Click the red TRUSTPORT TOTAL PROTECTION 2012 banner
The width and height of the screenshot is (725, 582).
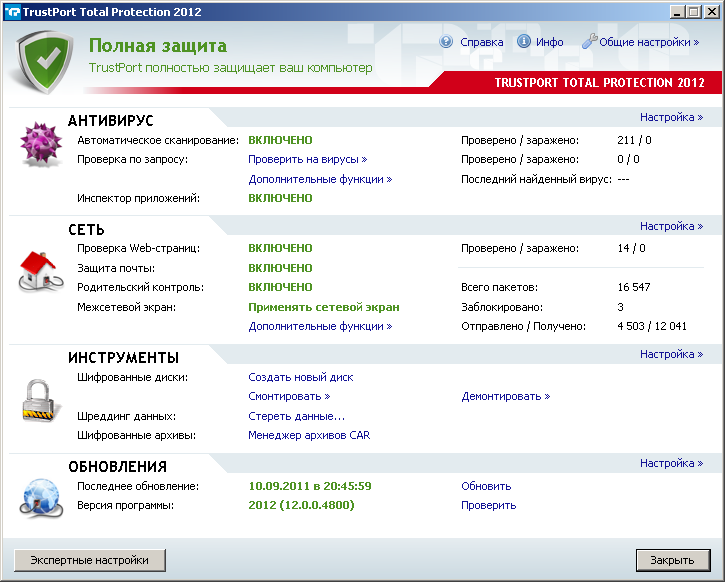point(599,83)
